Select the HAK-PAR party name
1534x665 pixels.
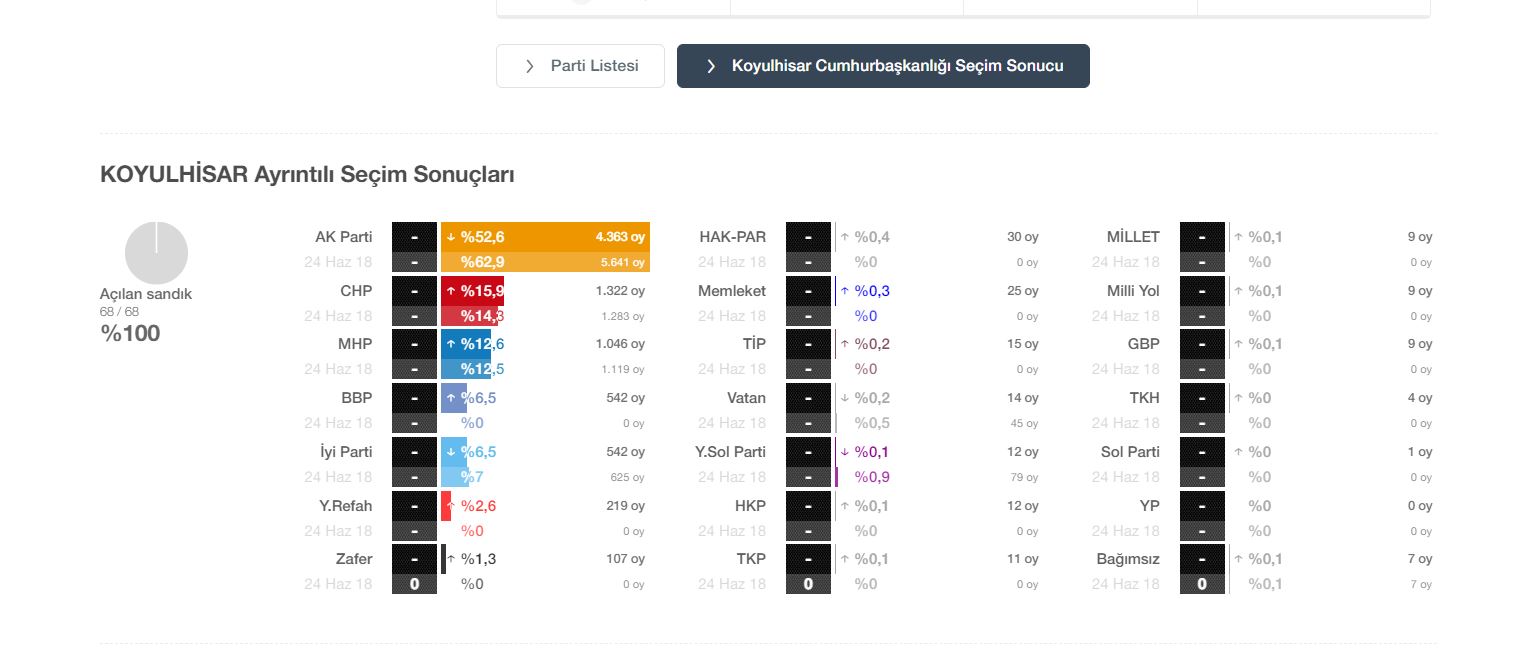(x=733, y=237)
